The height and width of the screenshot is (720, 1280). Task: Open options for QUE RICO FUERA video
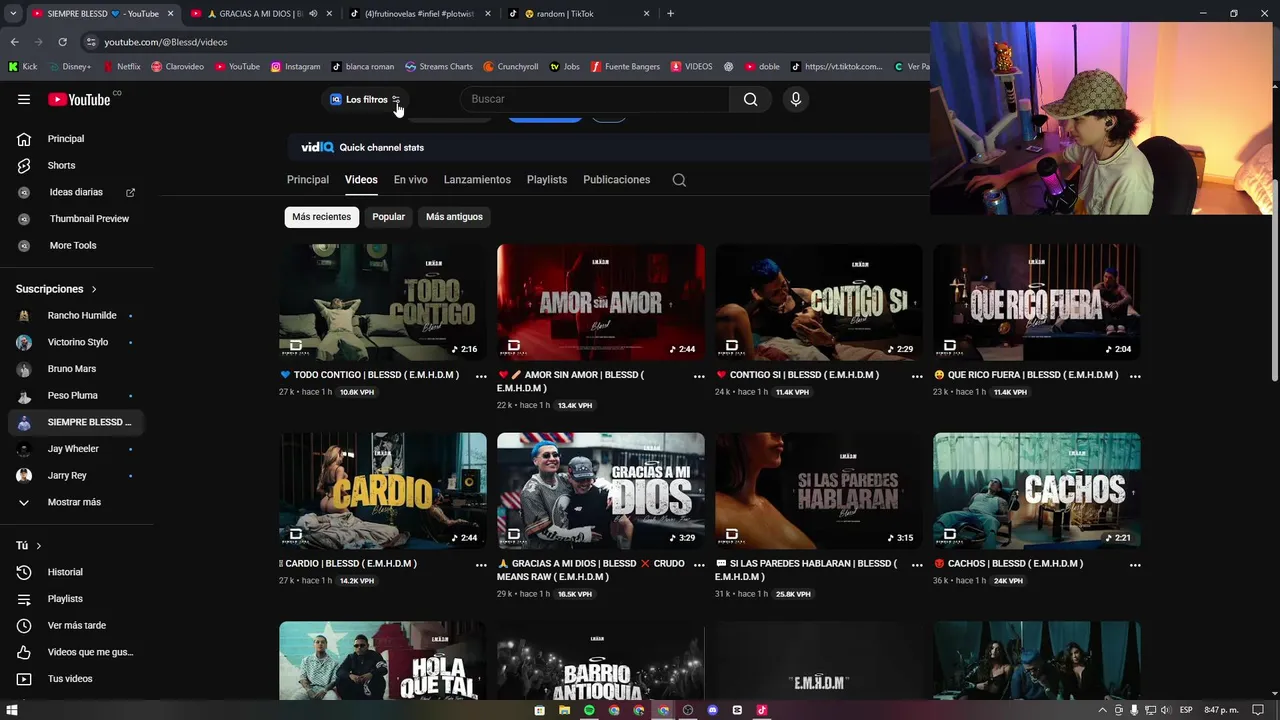tap(1135, 376)
